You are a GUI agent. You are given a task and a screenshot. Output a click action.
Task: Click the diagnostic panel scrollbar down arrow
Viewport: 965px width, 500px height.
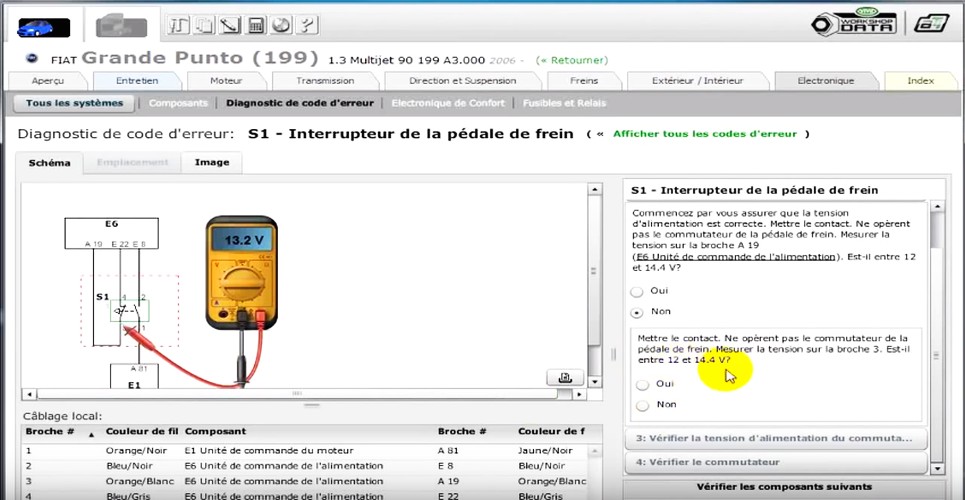pyautogui.click(x=937, y=469)
